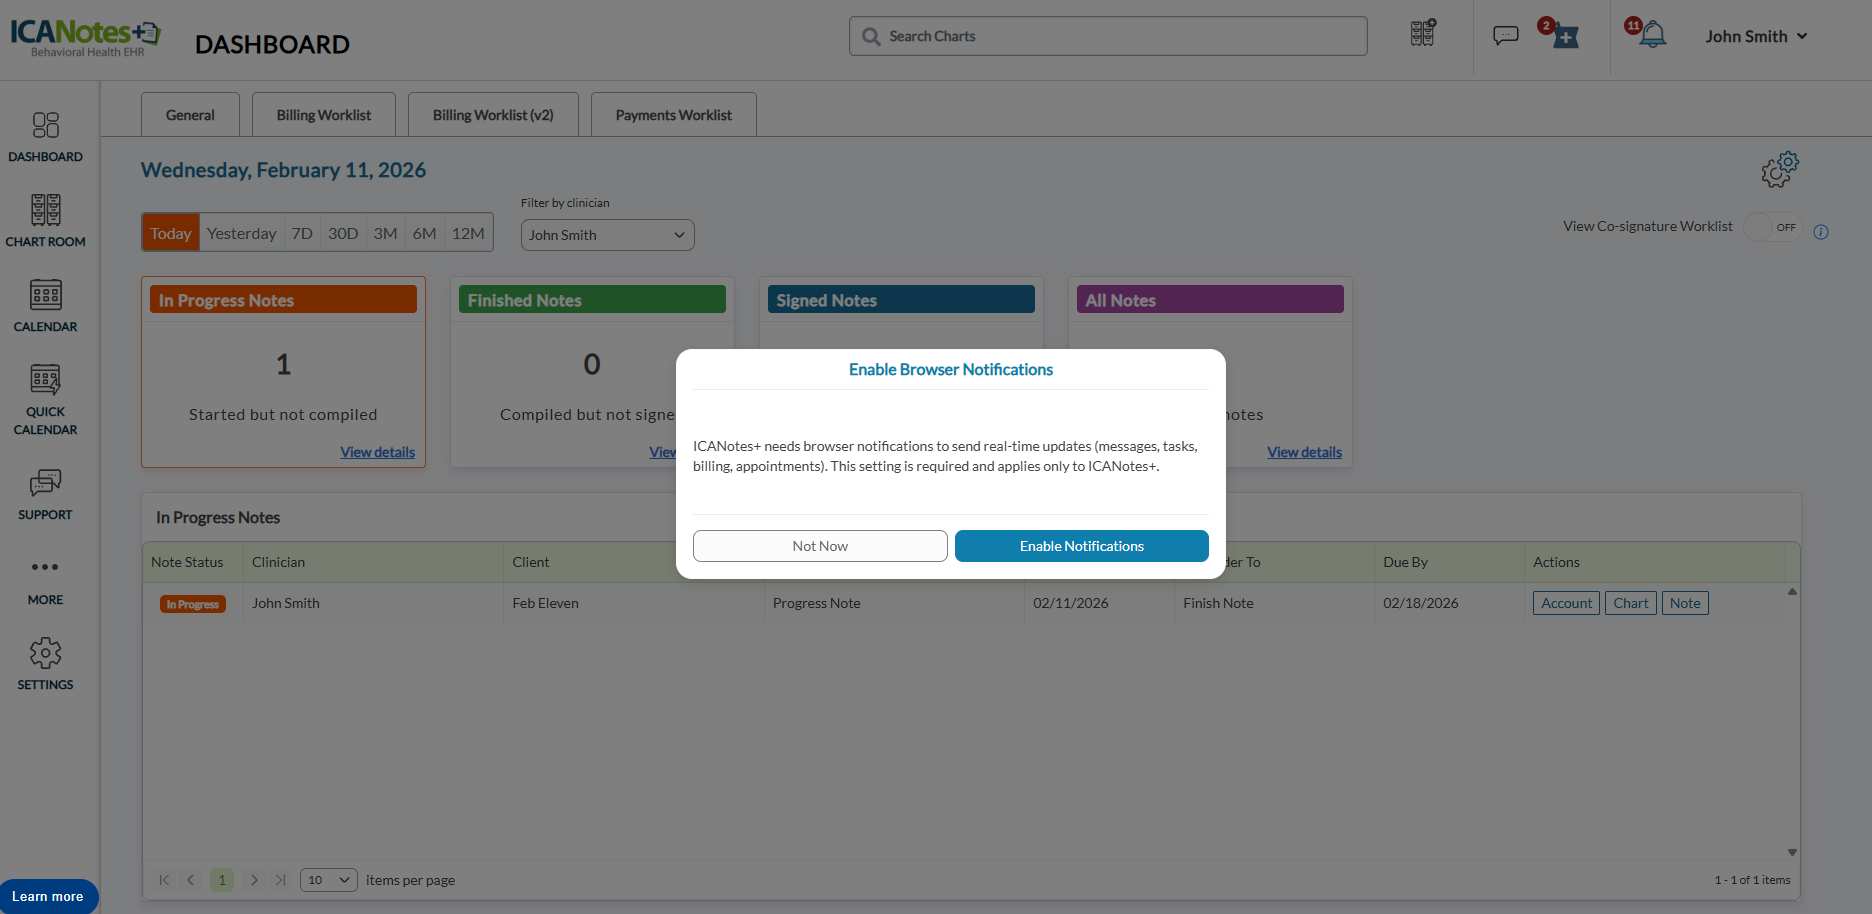This screenshot has height=914, width=1872.
Task: Select the 7D date range
Action: click(x=302, y=233)
